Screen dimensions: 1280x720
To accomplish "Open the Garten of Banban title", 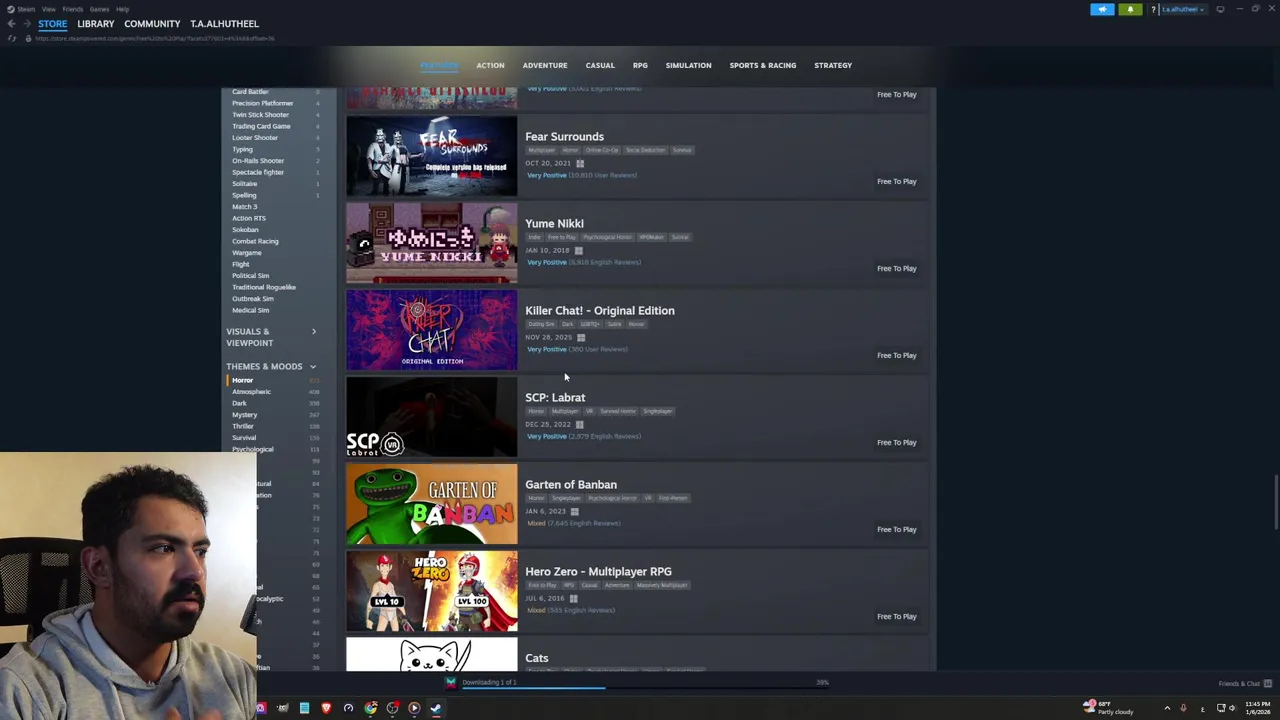I will pos(571,485).
